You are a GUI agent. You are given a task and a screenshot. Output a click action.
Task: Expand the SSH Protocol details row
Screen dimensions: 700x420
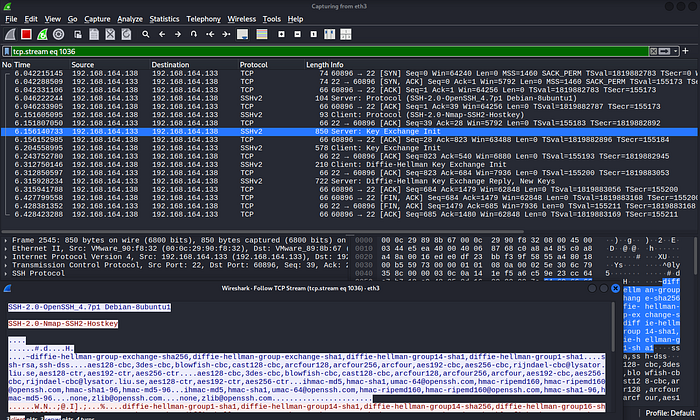click(6, 273)
